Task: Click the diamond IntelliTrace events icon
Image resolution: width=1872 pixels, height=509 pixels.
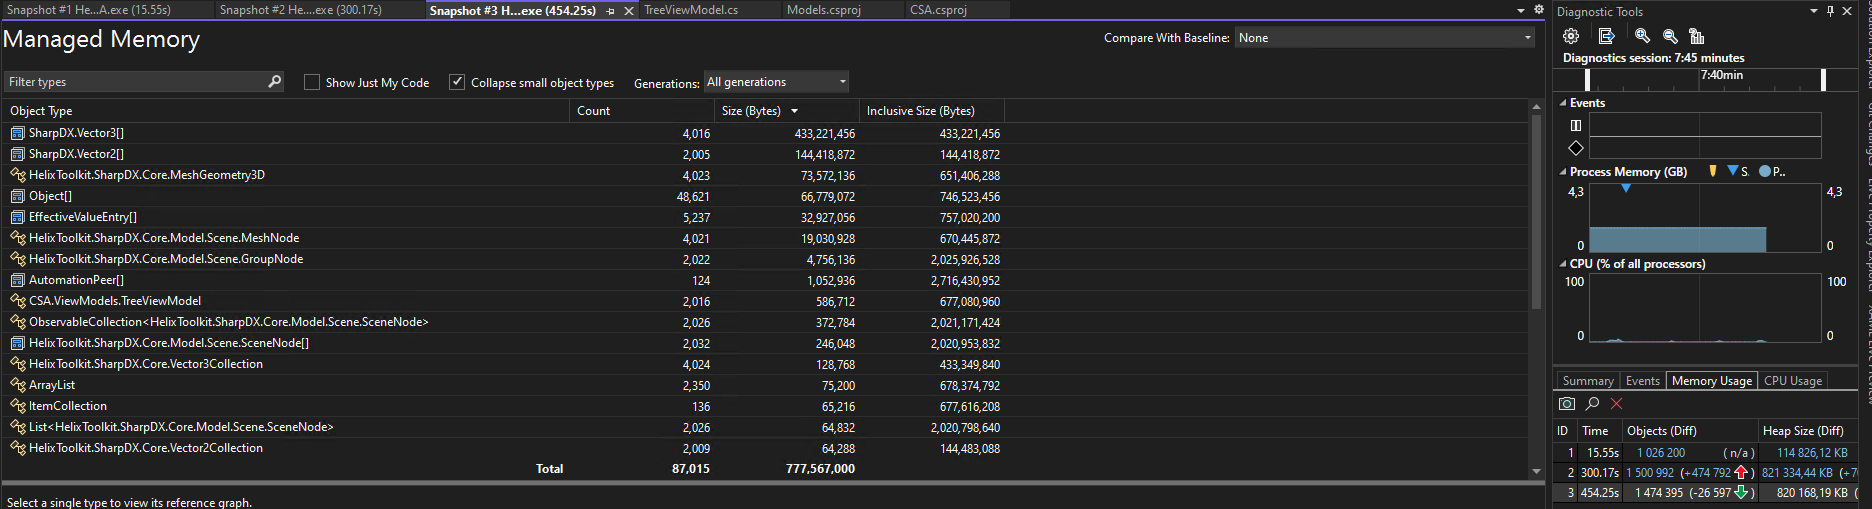Action: pos(1576,148)
